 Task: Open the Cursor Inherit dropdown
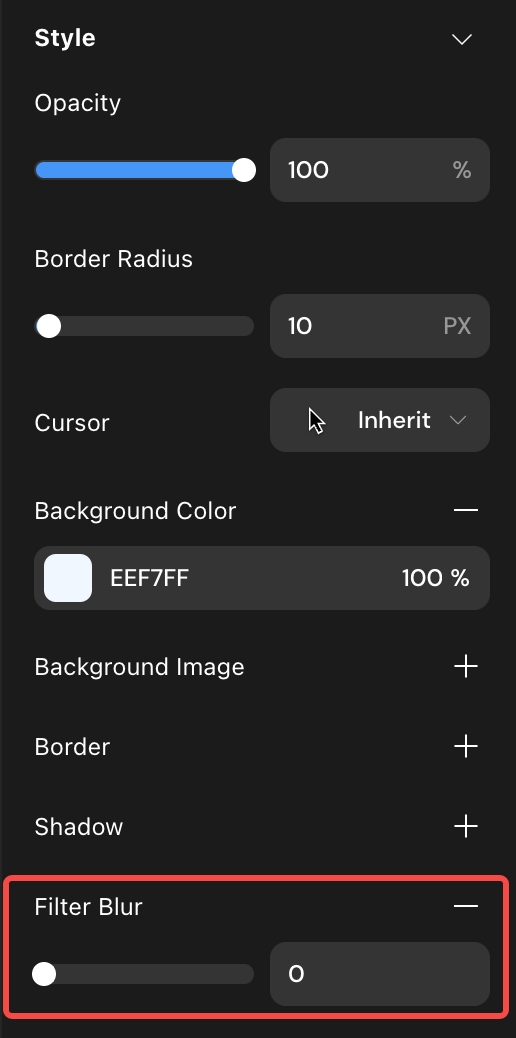380,420
